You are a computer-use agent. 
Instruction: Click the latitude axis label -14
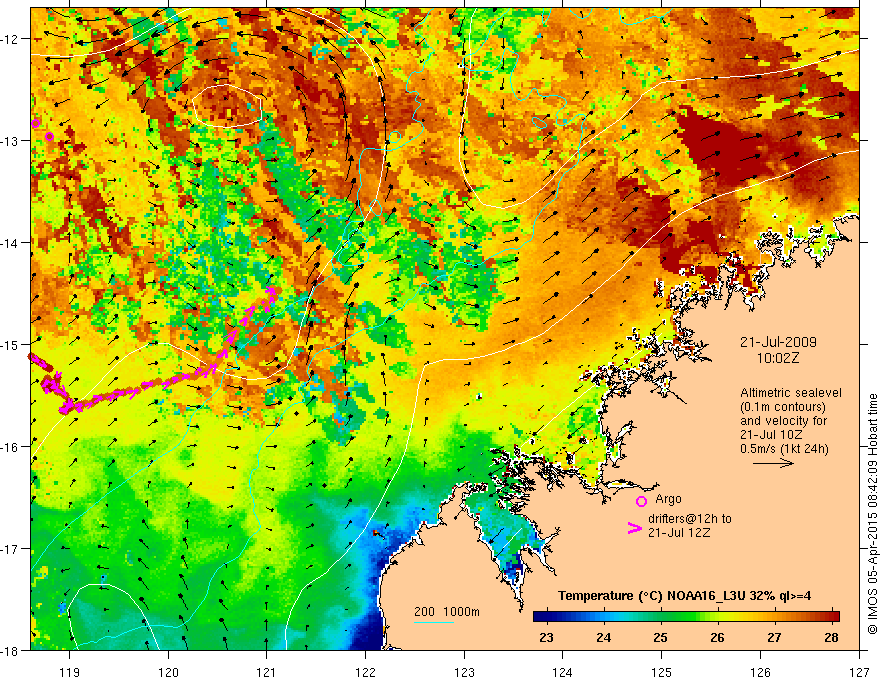(11, 243)
